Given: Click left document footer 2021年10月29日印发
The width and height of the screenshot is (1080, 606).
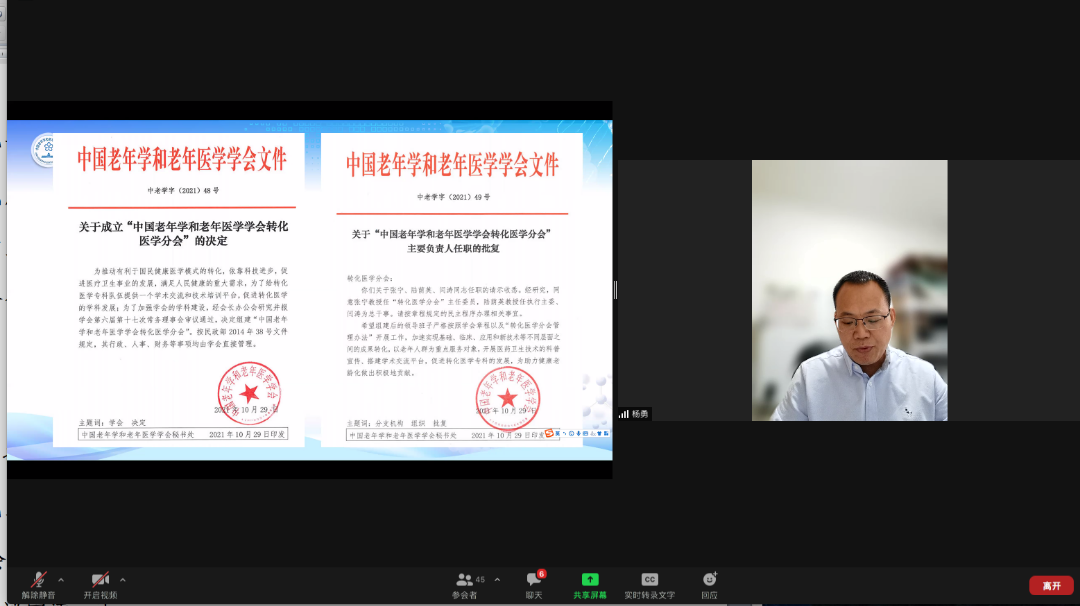Looking at the screenshot, I should pos(247,435).
